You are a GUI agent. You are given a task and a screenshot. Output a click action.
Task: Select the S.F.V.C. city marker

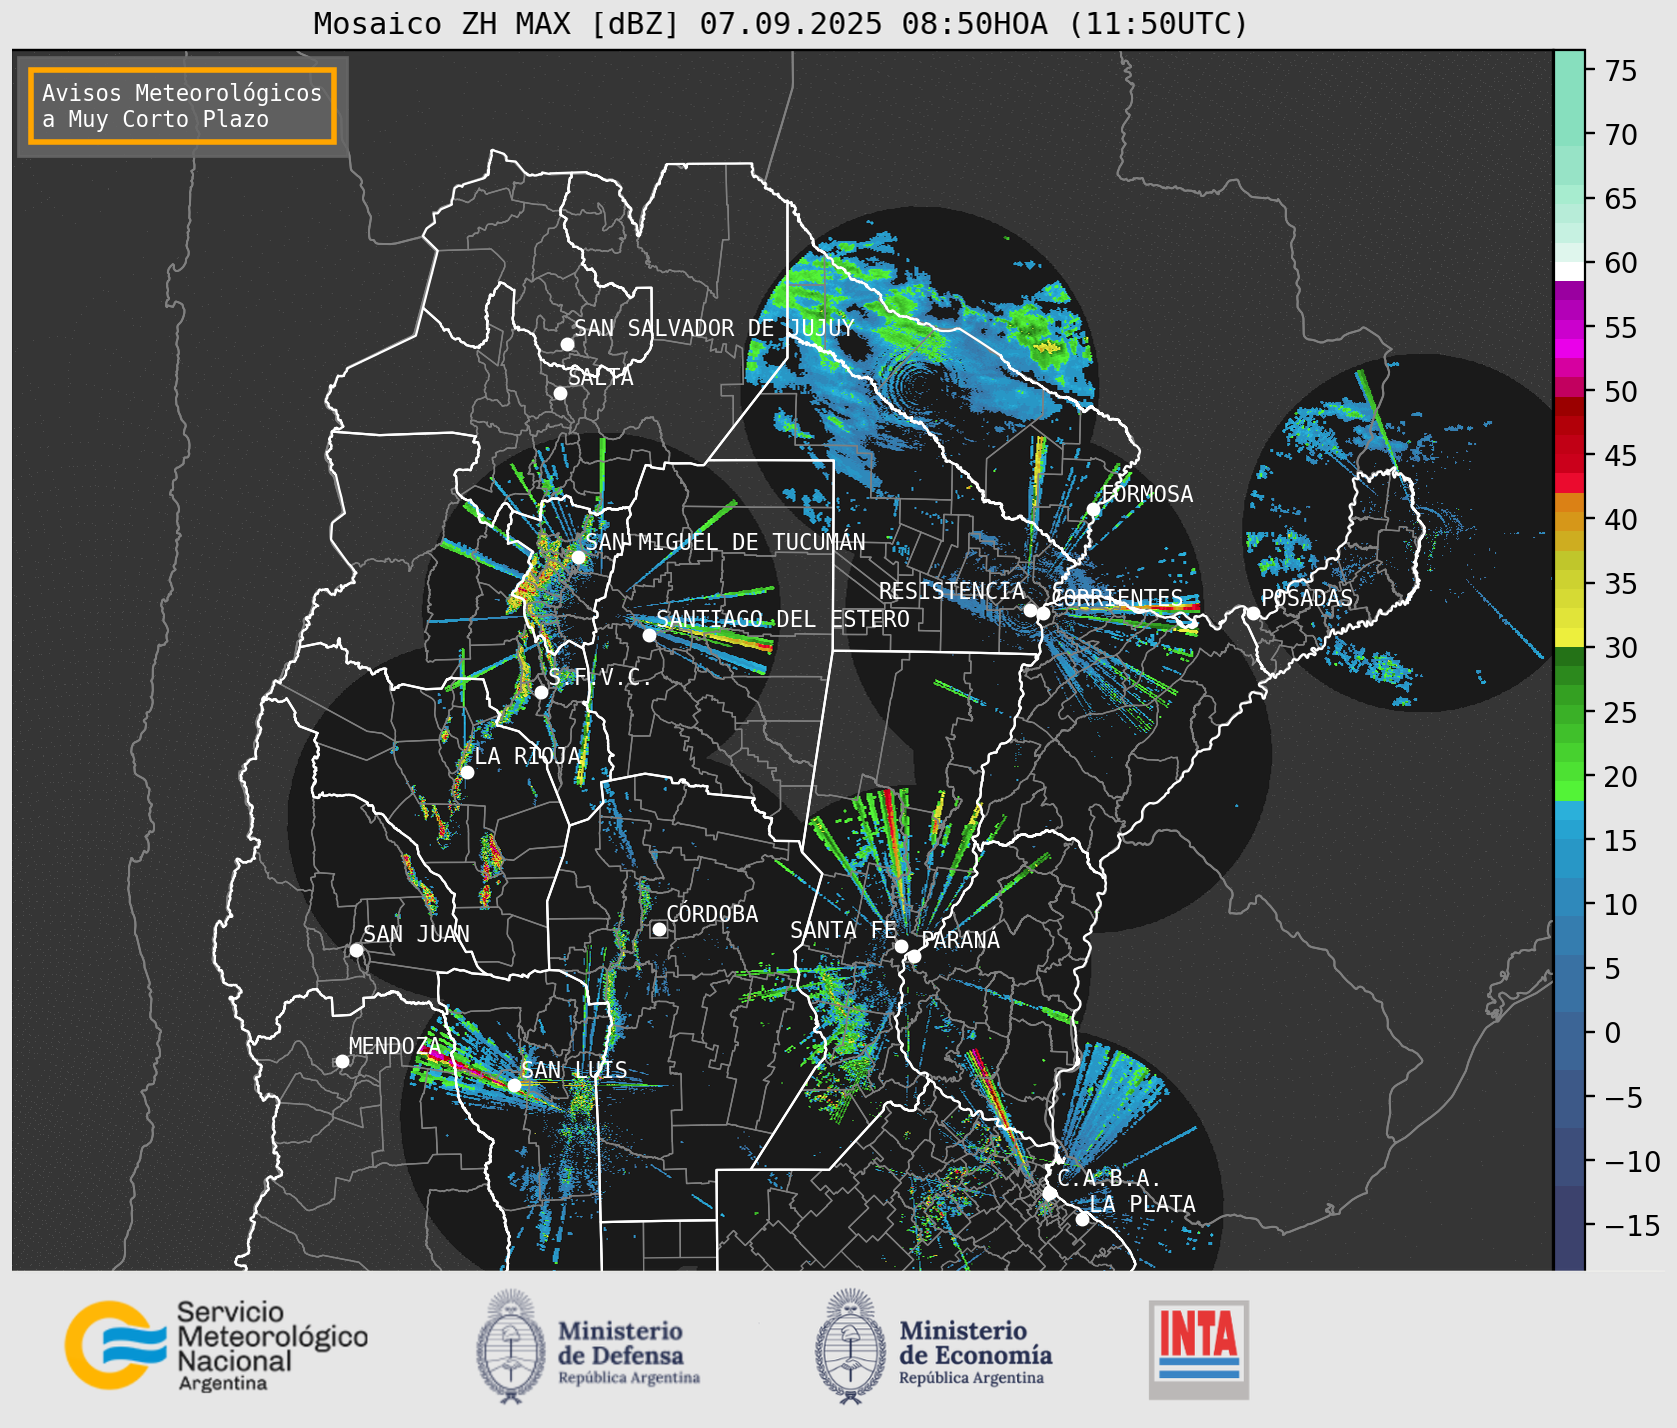point(541,692)
